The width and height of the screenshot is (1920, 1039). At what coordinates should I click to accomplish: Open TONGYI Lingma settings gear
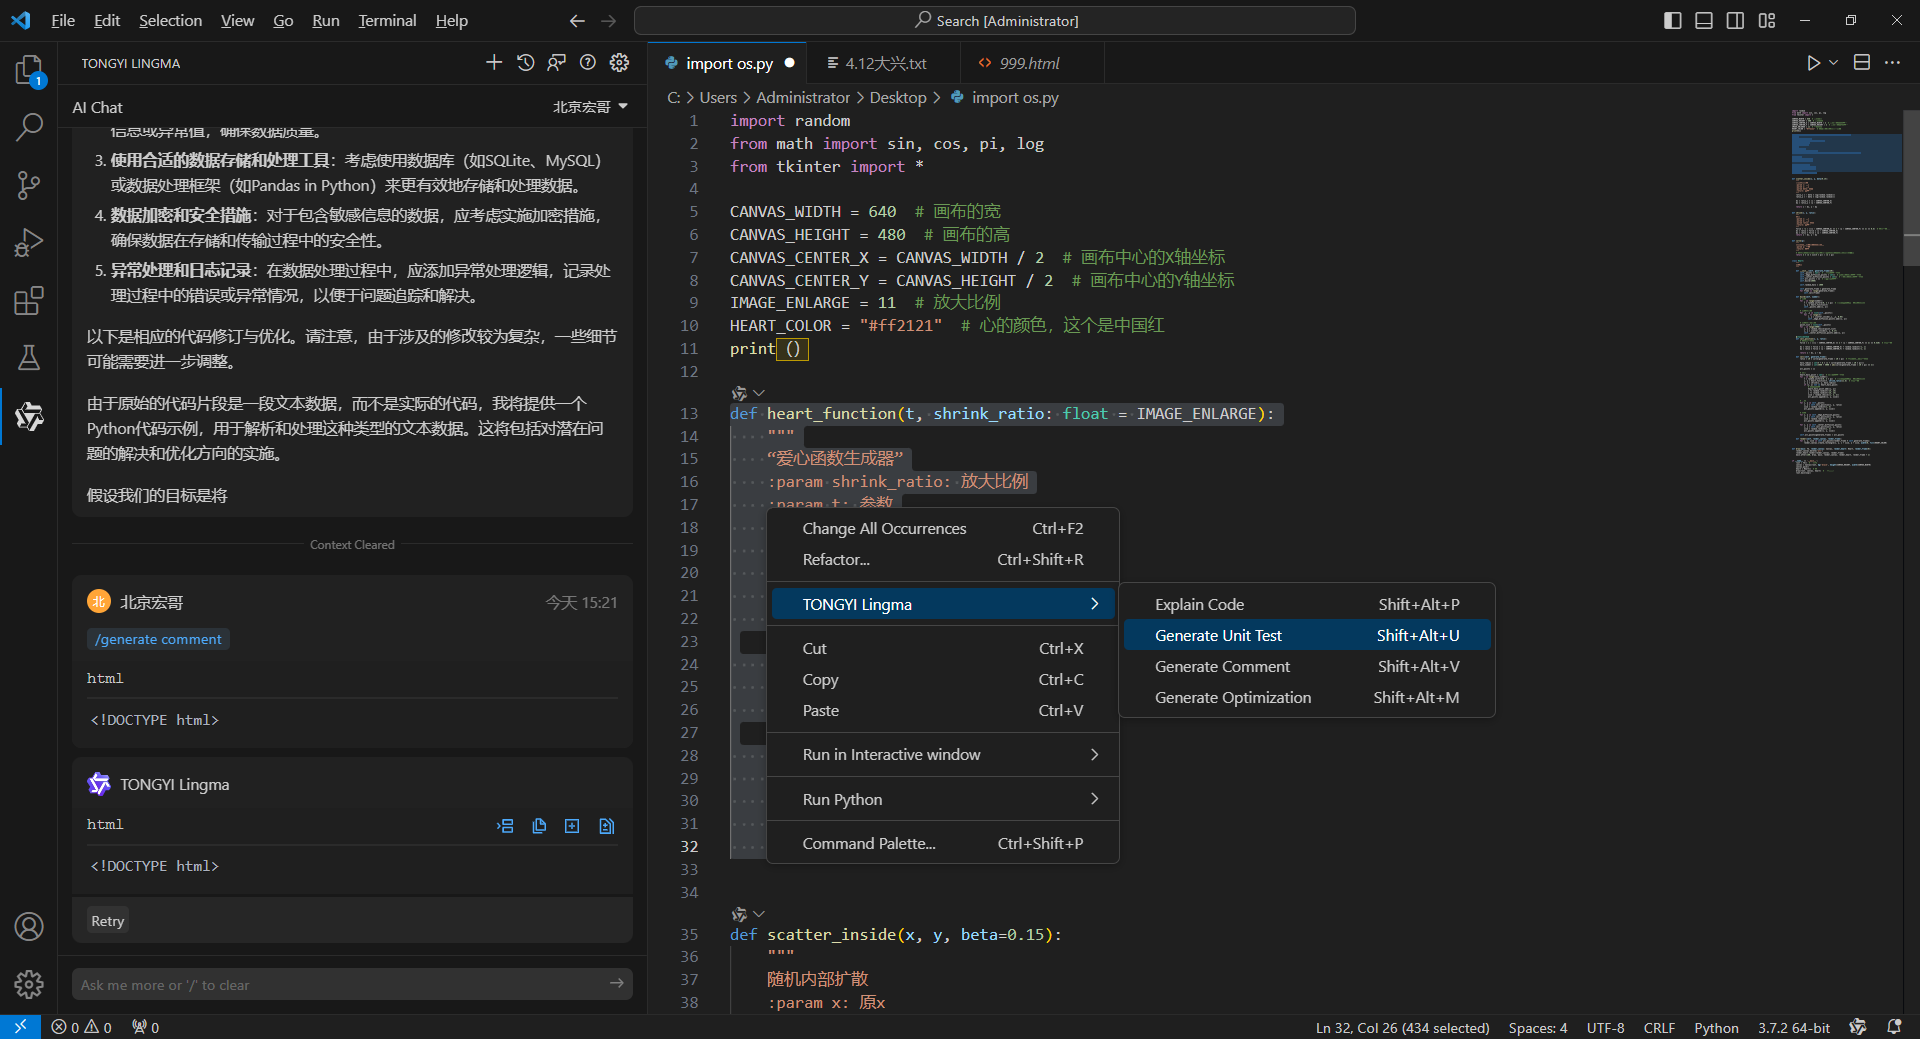[620, 63]
